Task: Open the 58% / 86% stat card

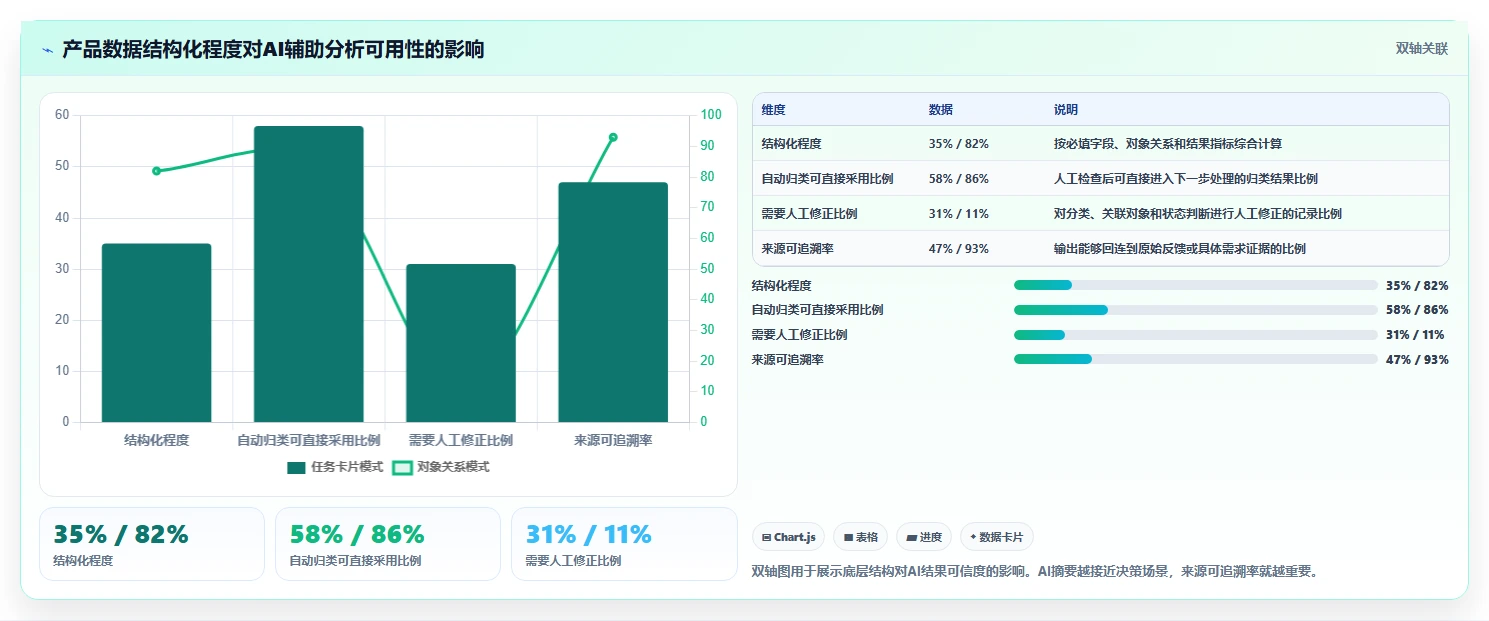Action: coord(388,544)
